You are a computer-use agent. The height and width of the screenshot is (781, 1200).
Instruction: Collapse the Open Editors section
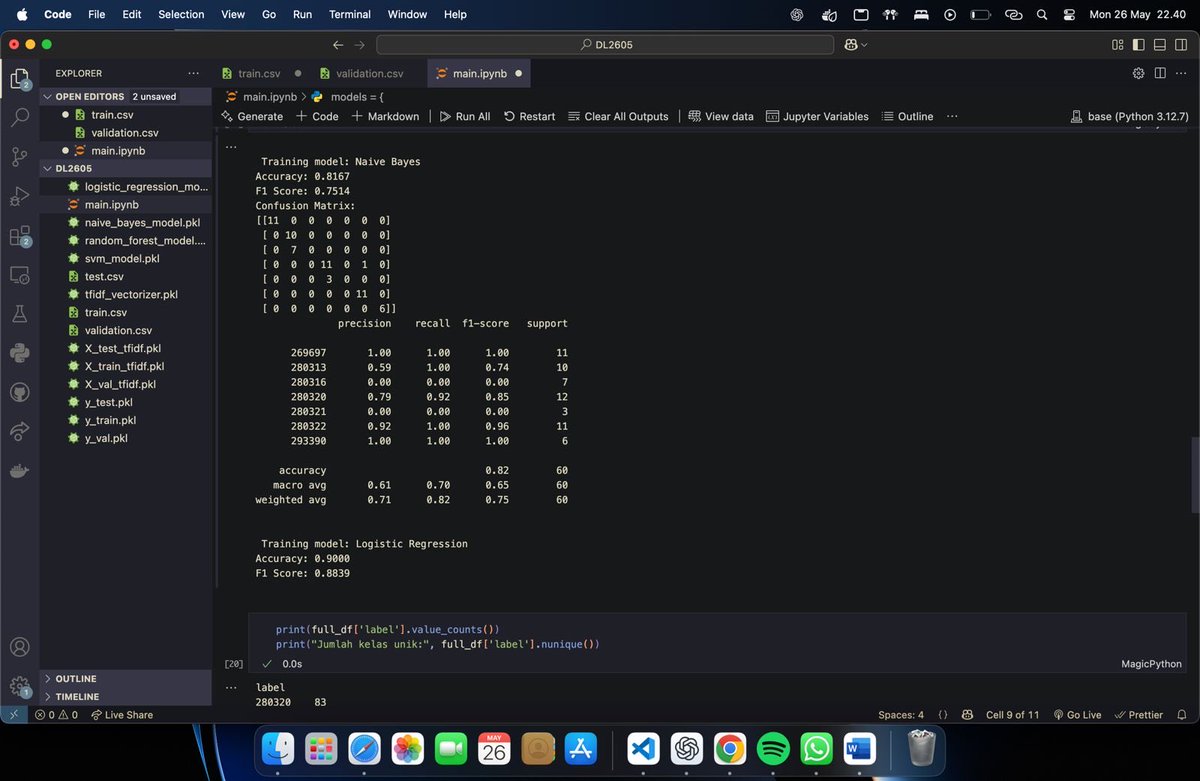click(x=125, y=97)
